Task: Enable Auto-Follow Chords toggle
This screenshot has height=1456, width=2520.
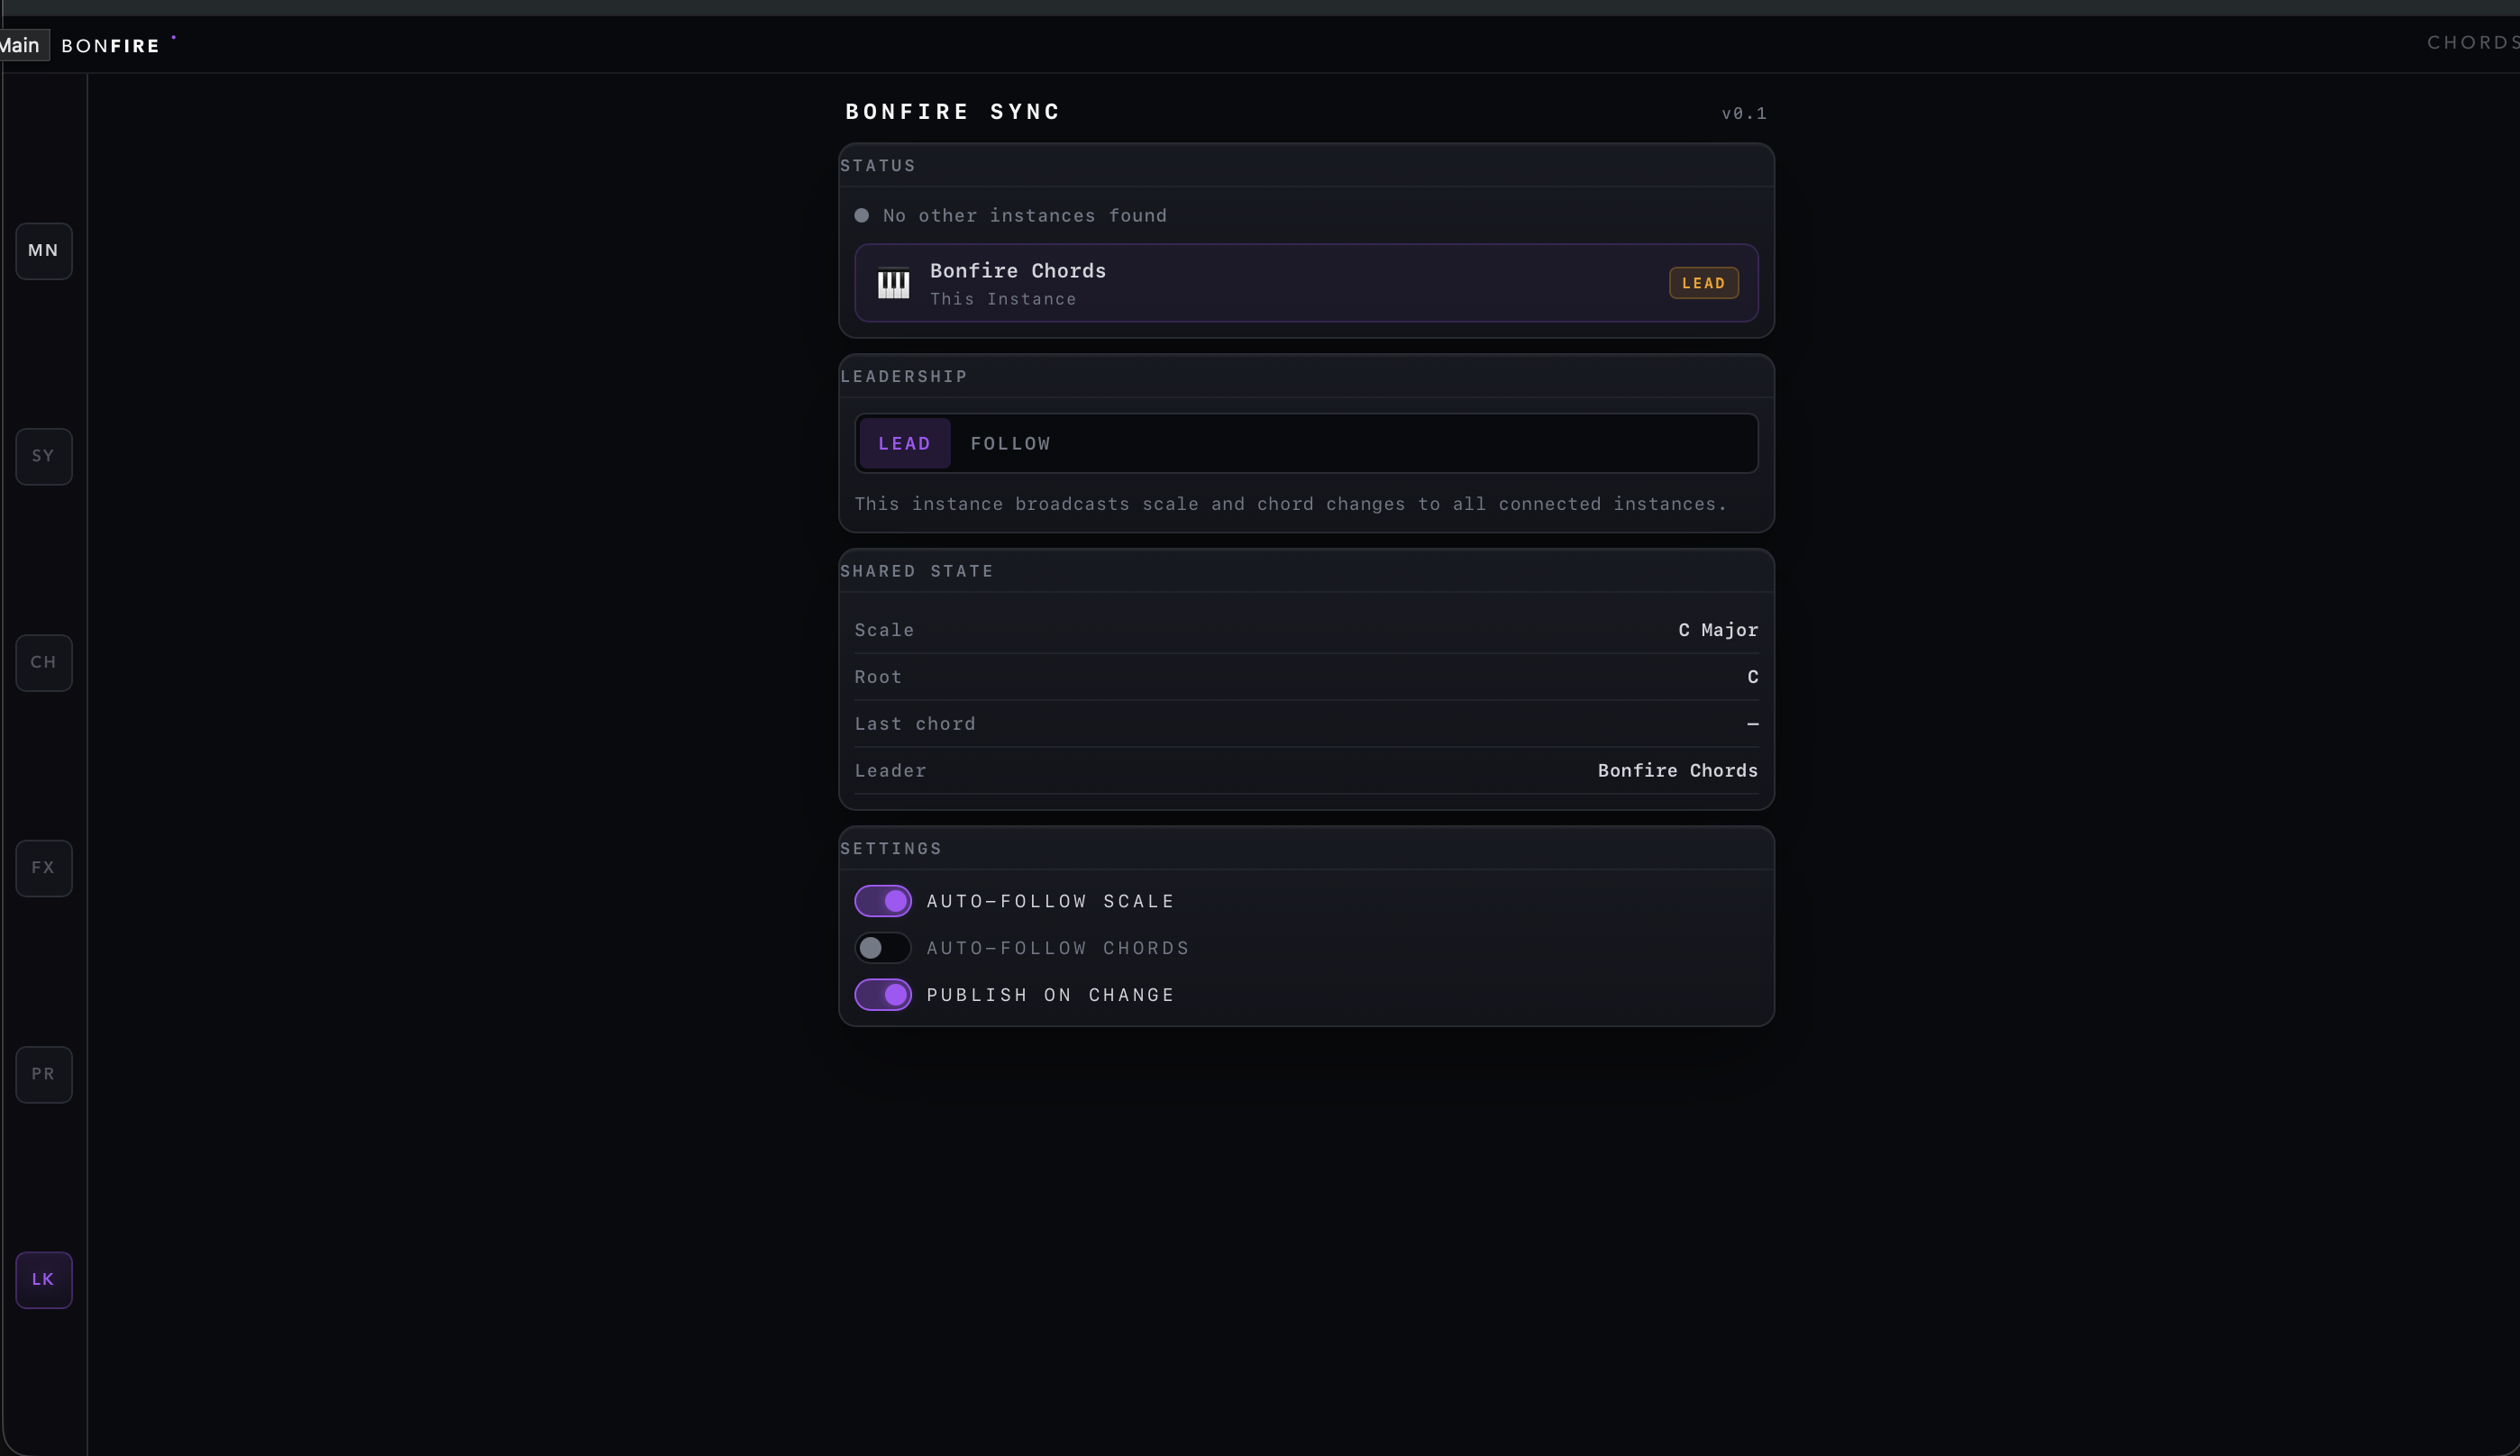Action: [882, 948]
